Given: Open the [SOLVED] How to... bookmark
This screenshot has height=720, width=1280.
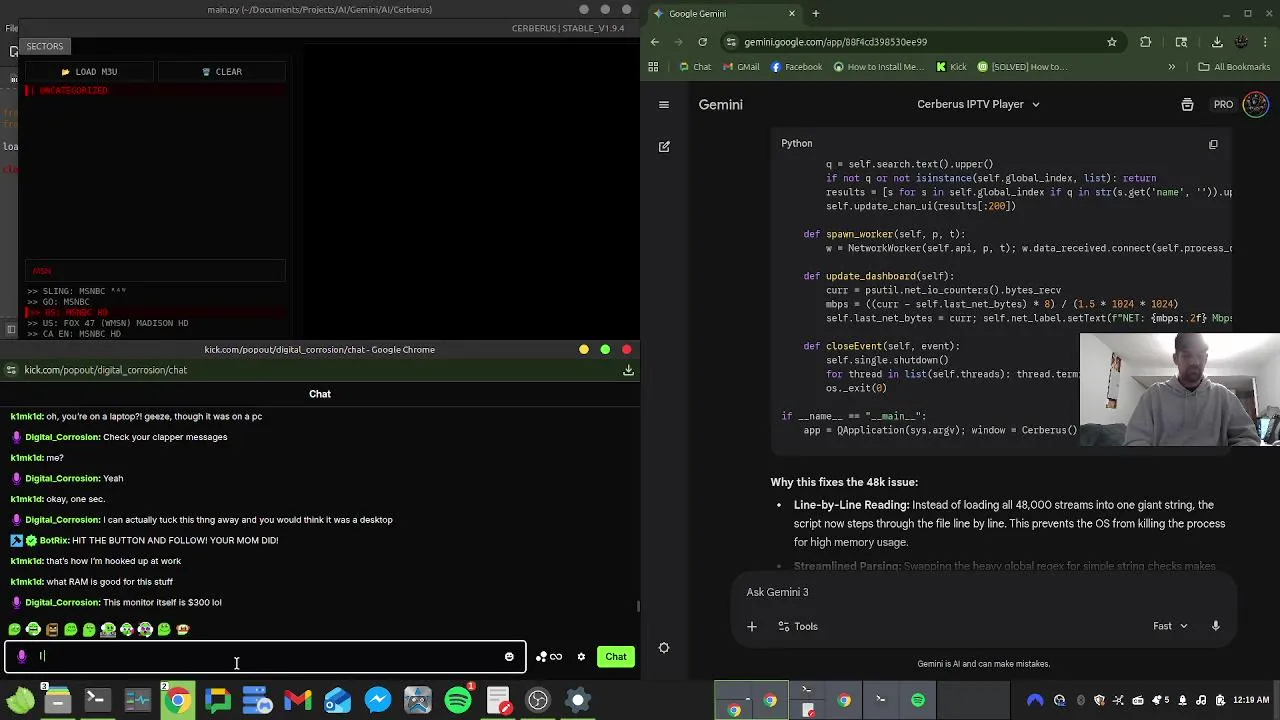Looking at the screenshot, I should pos(1022,67).
